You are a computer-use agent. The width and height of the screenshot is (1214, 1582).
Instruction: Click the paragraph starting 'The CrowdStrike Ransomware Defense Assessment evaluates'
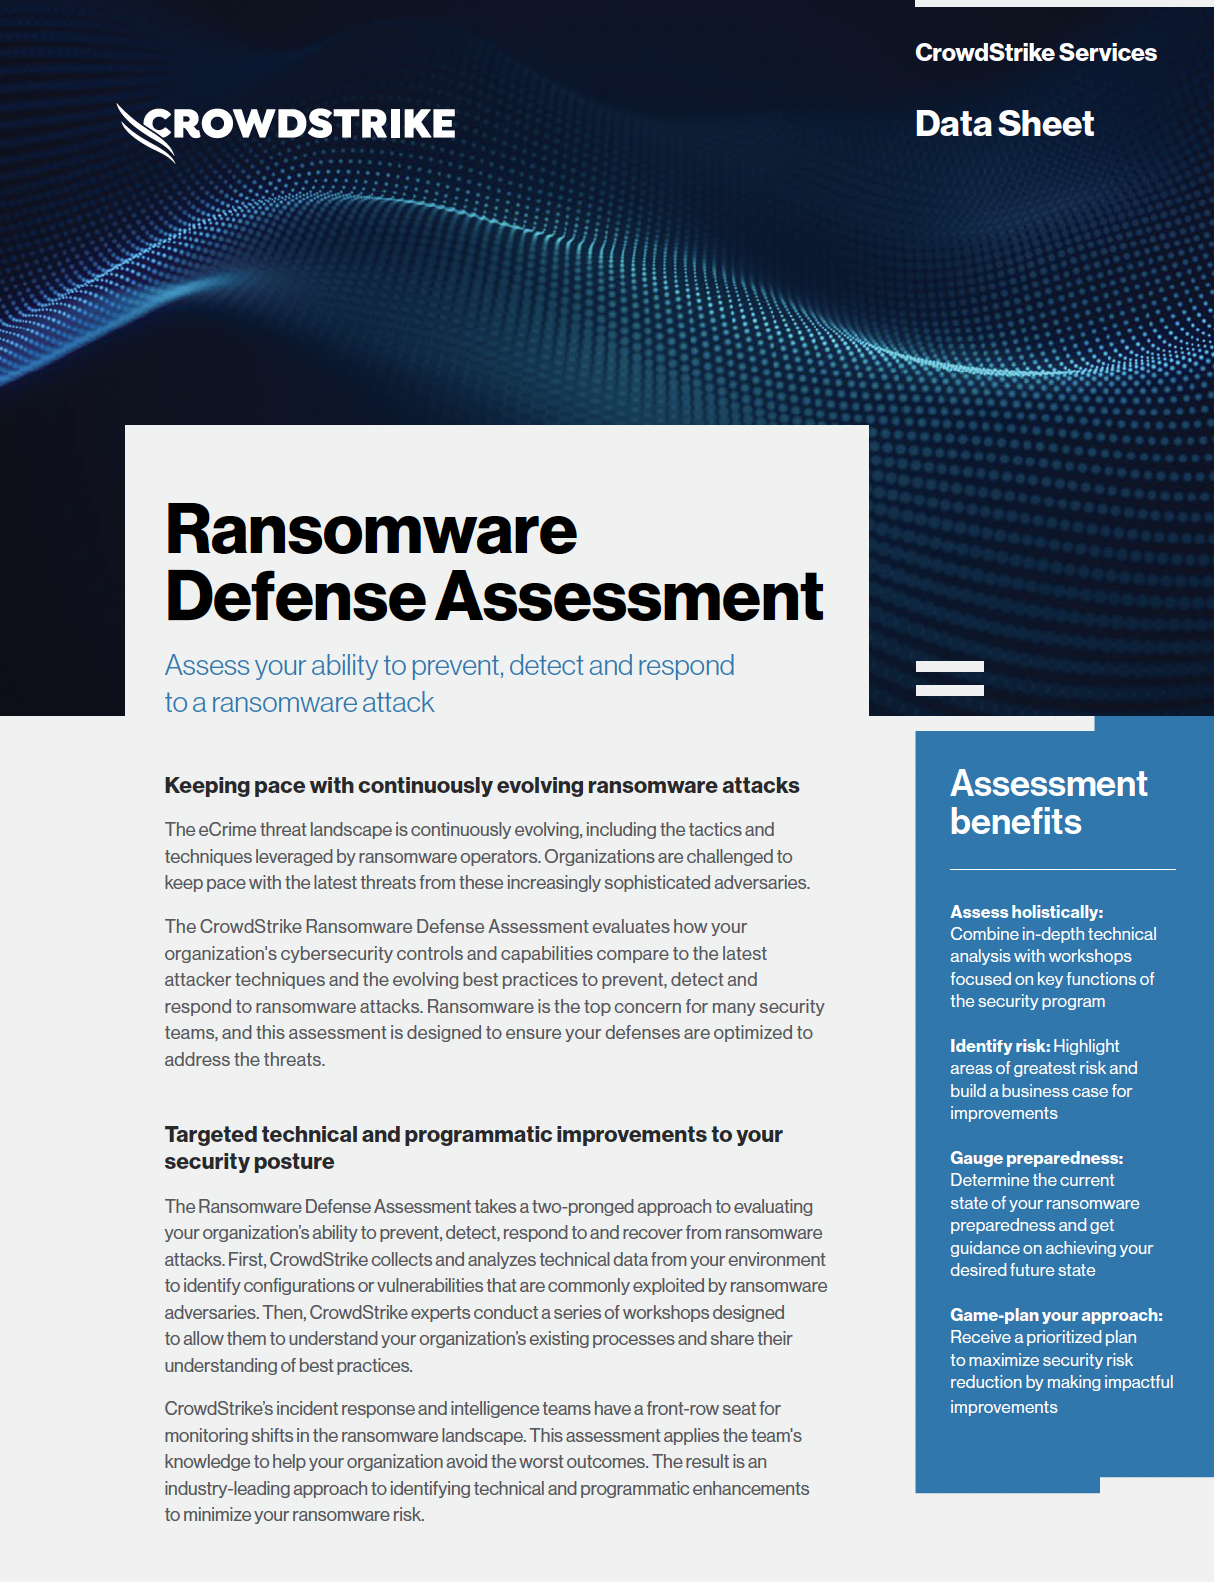click(494, 993)
